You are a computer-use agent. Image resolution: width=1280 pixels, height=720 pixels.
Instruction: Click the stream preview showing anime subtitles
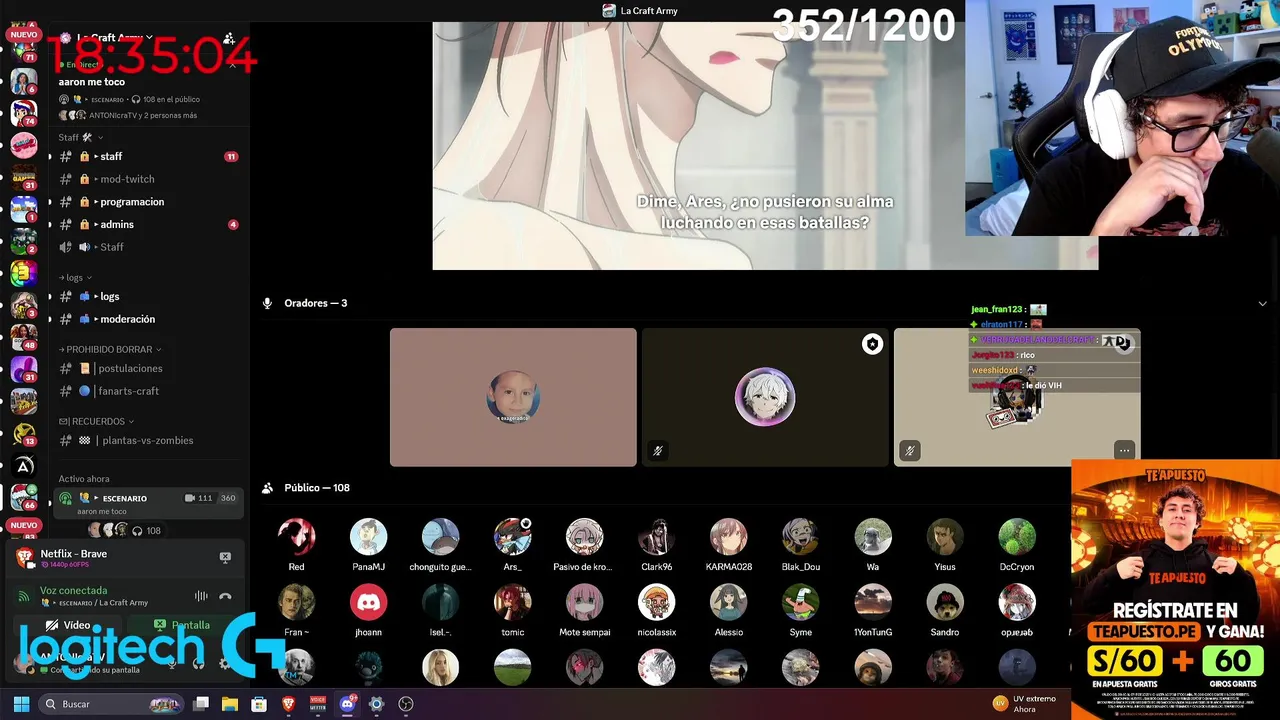pos(765,146)
